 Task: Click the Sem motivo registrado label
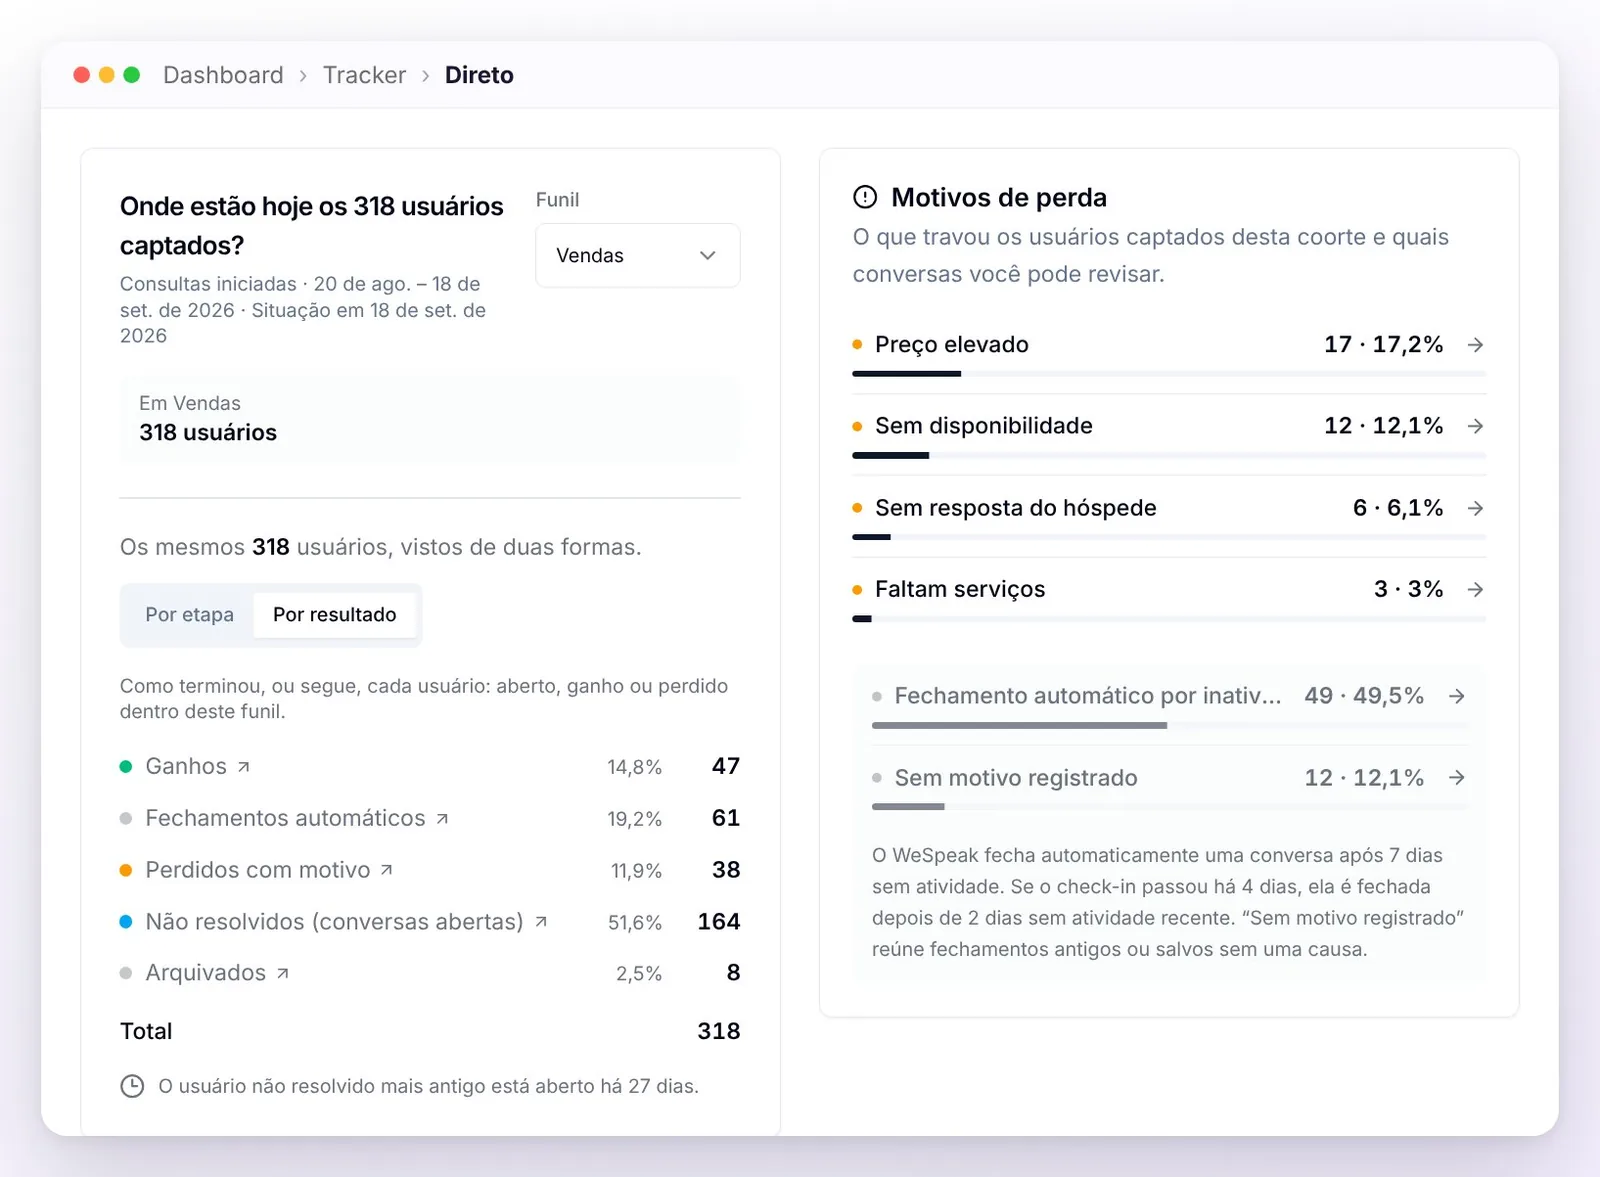coord(1016,778)
